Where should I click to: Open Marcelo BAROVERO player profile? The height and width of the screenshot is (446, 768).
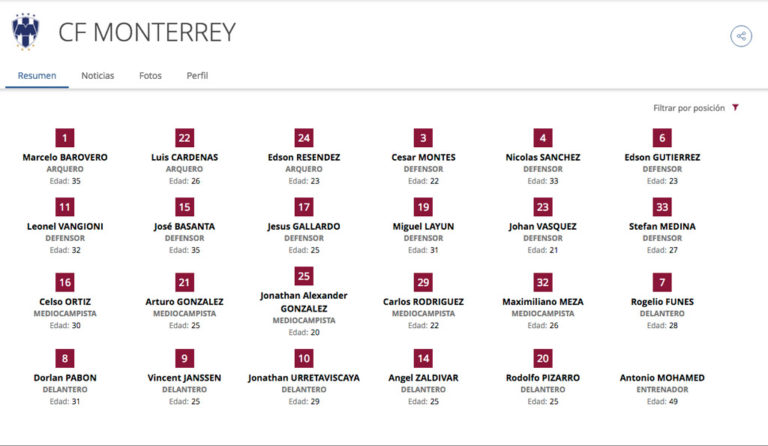pos(65,157)
